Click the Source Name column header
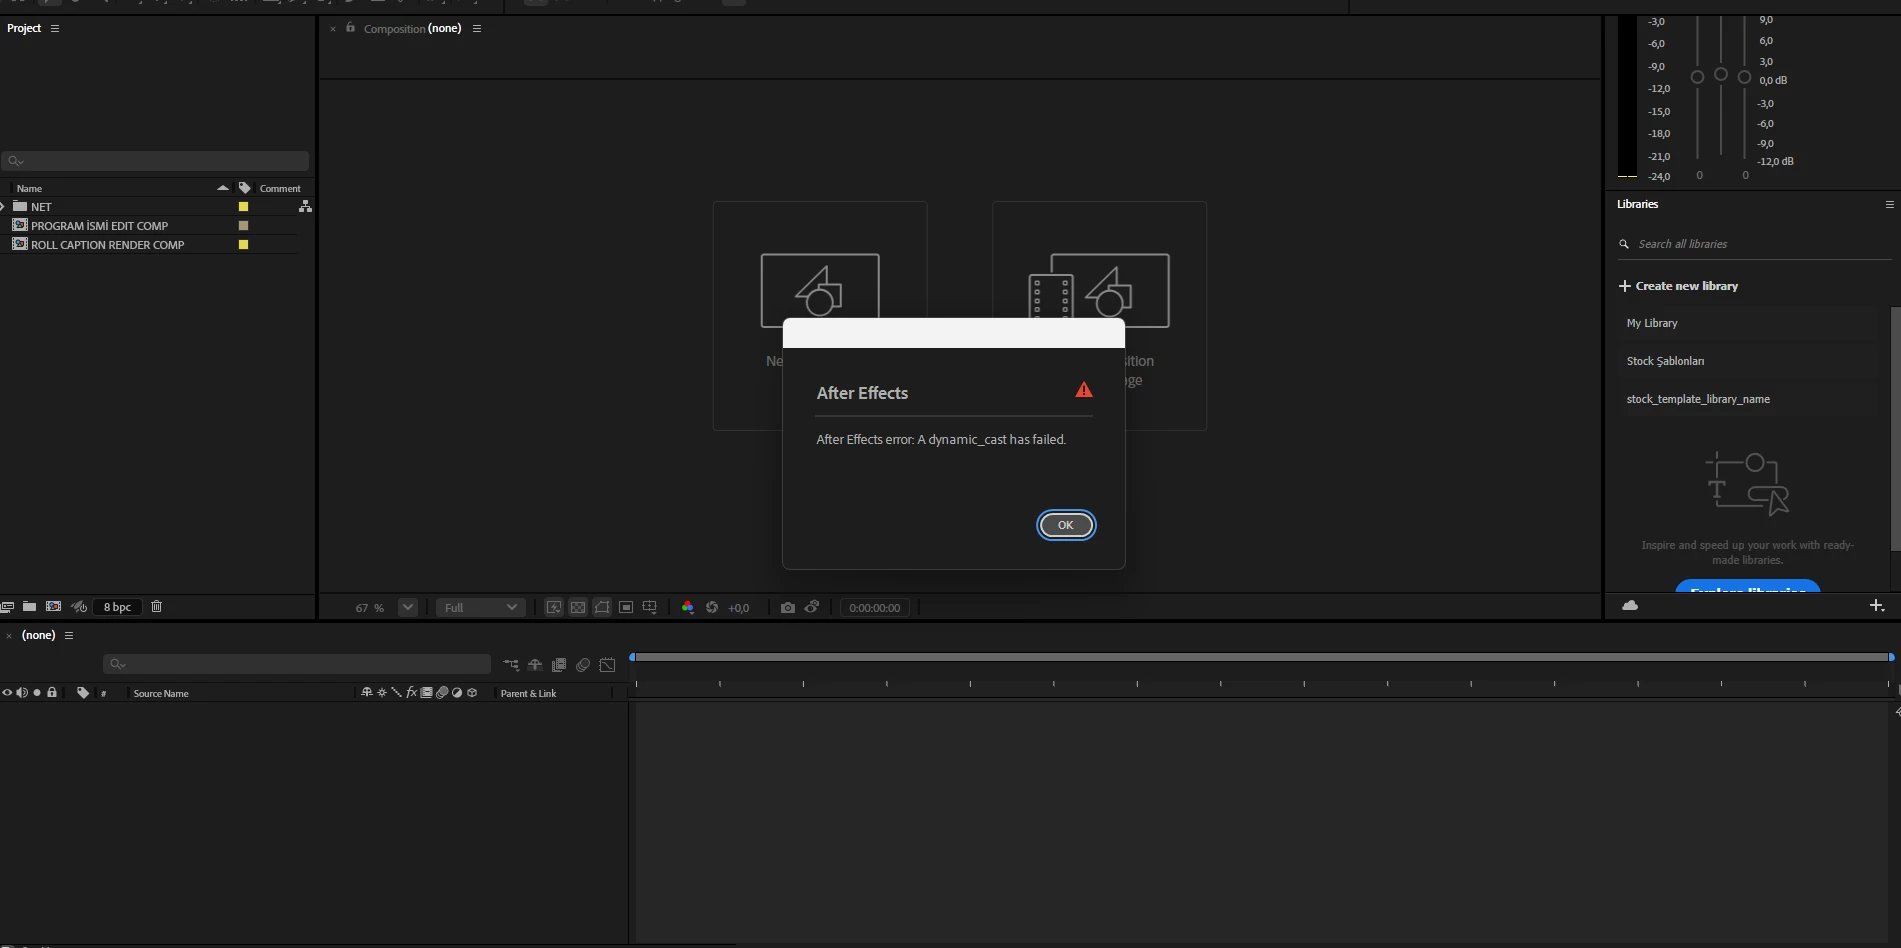The image size is (1901, 948). coord(161,693)
